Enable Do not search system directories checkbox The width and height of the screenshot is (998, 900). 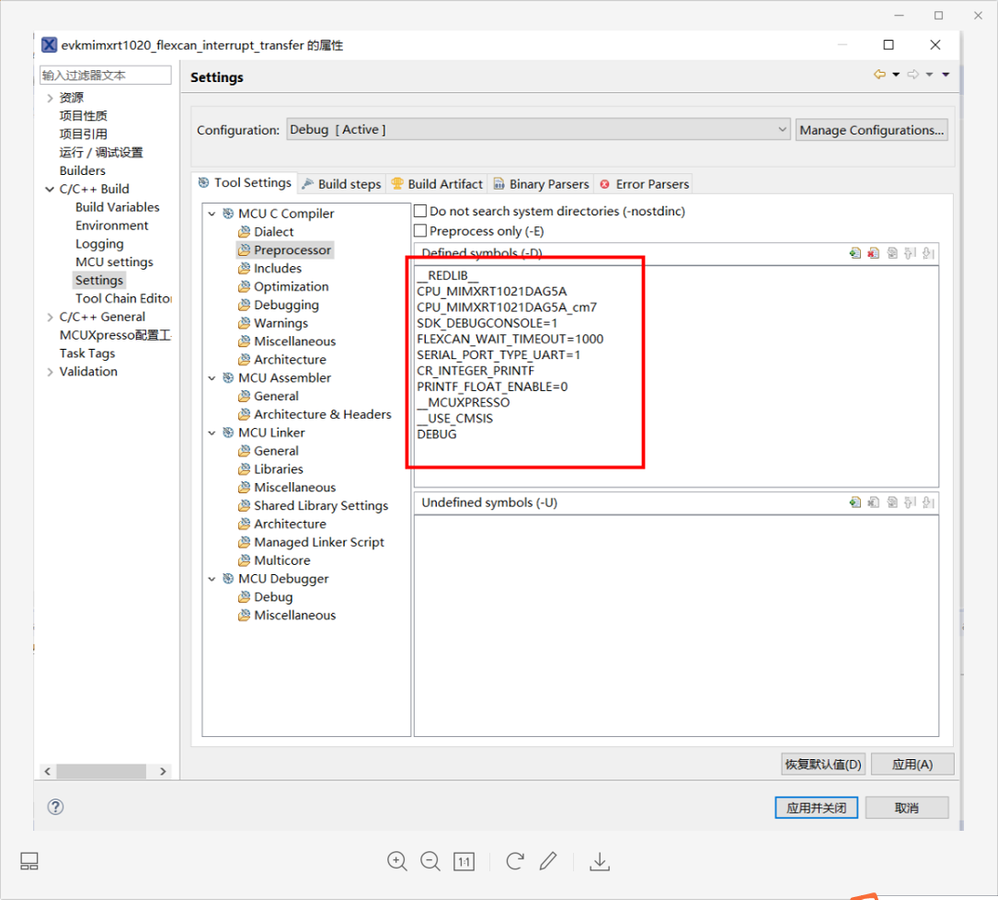click(420, 211)
